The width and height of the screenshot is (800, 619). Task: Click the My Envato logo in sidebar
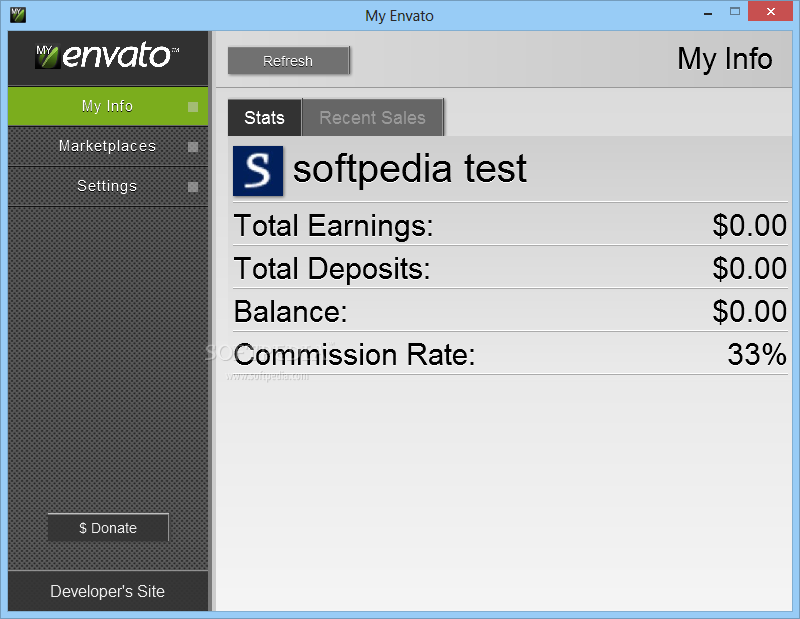point(107,55)
